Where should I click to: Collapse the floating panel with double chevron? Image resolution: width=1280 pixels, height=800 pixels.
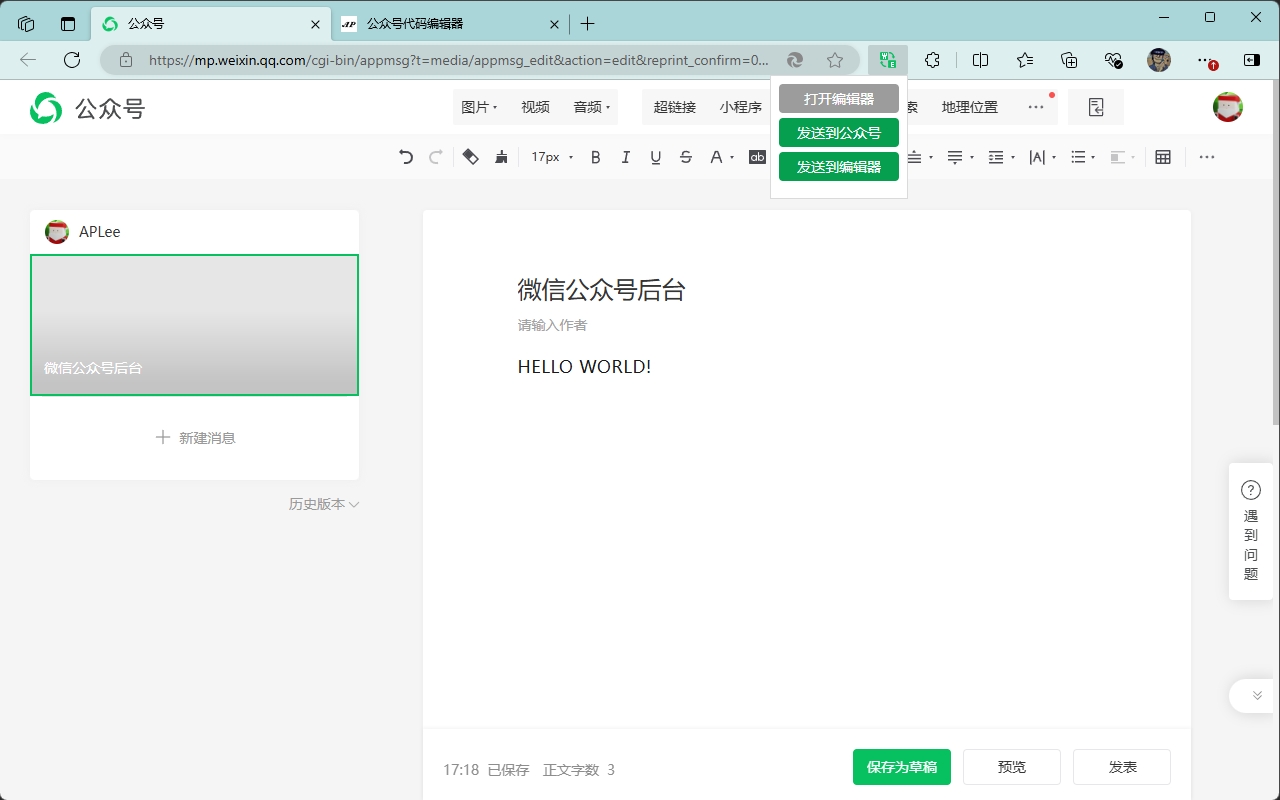click(1257, 696)
